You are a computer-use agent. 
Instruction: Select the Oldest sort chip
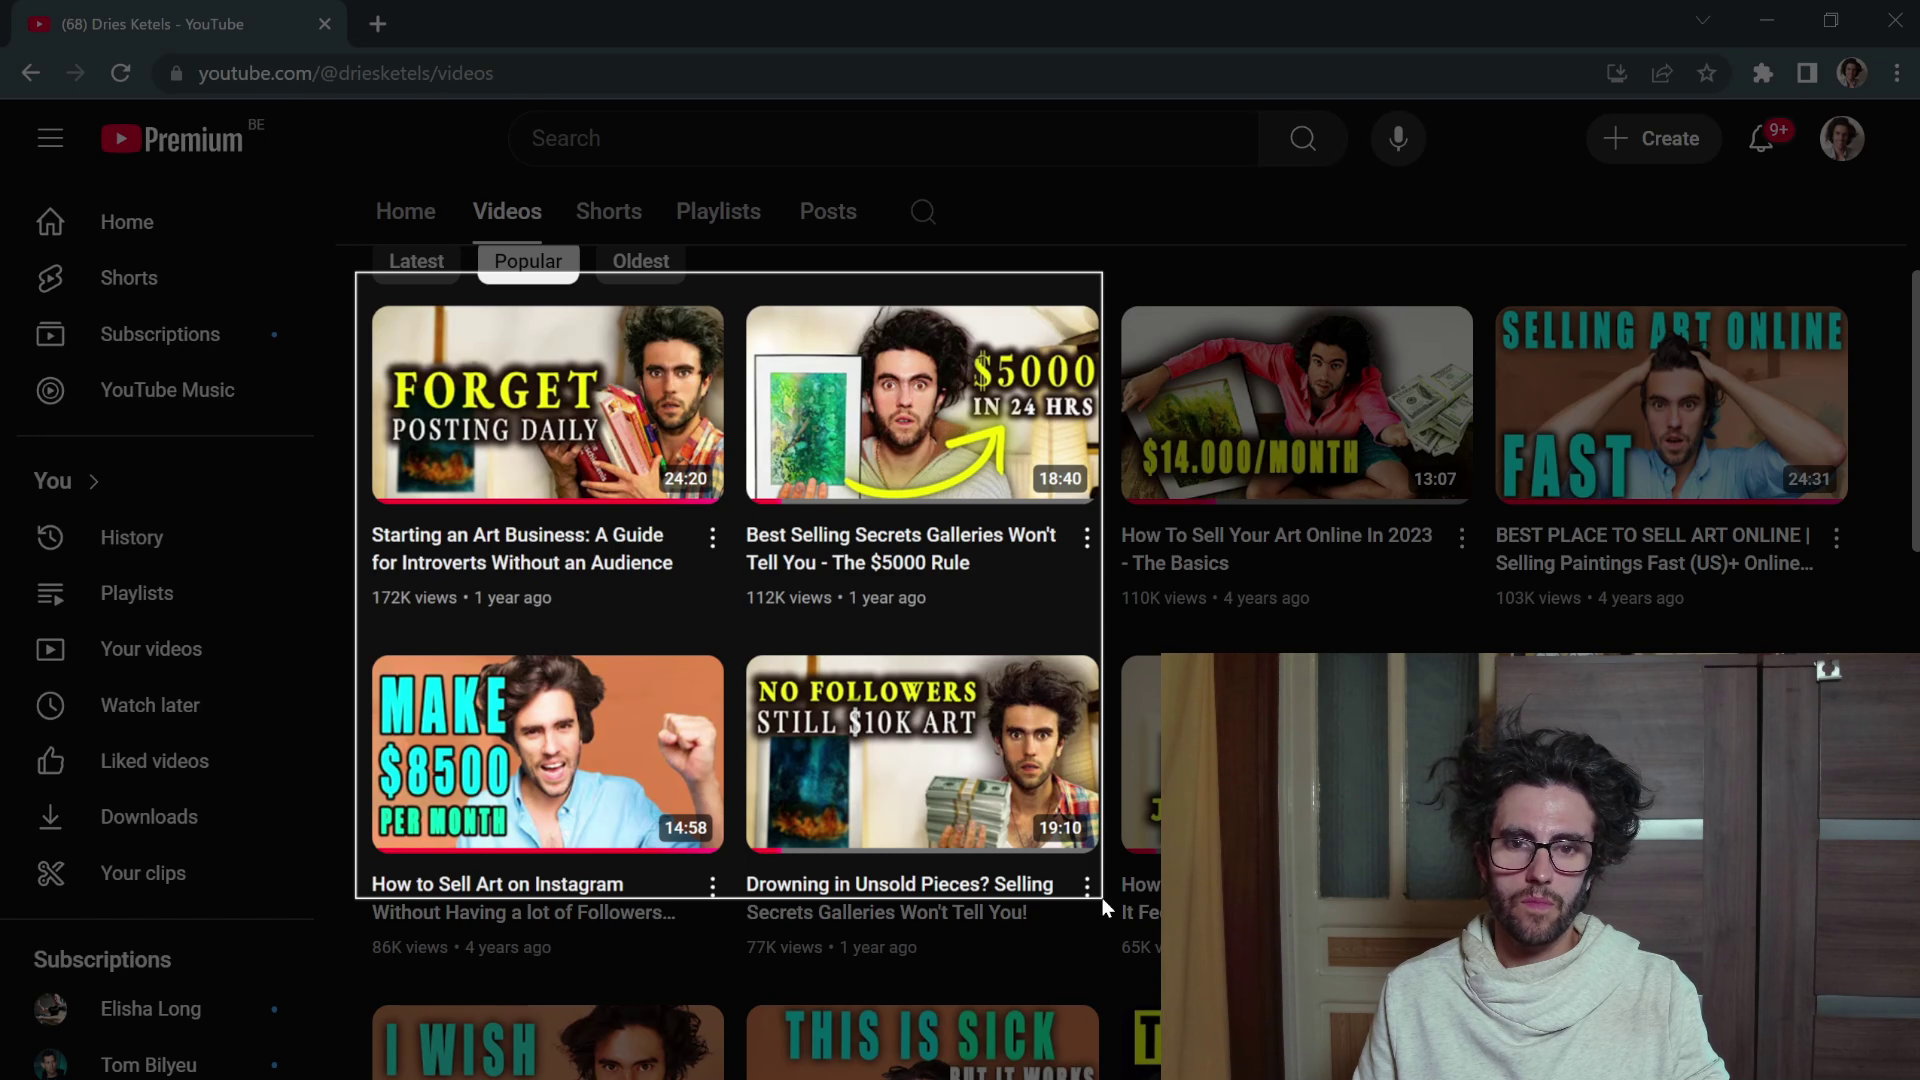[640, 261]
